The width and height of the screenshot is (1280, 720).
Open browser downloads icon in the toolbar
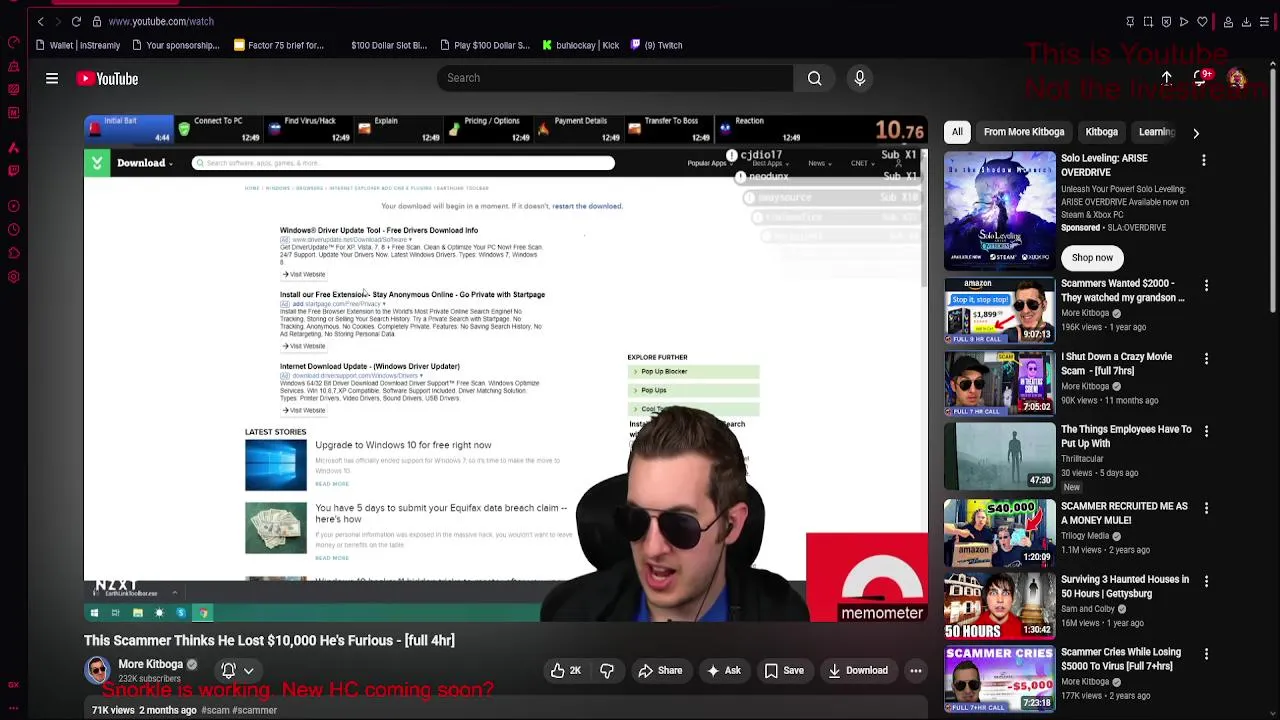(x=1246, y=22)
